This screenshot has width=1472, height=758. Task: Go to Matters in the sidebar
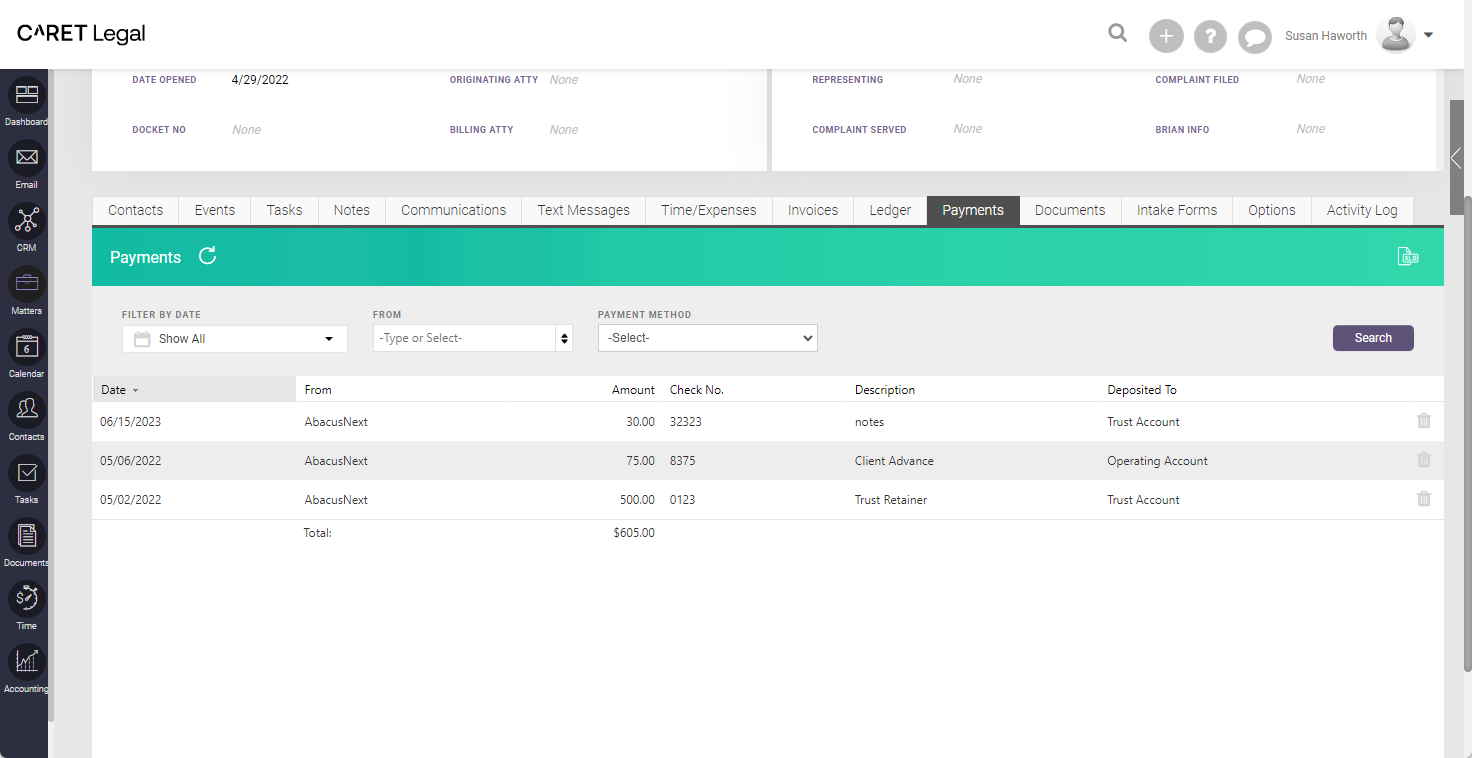coord(27,284)
